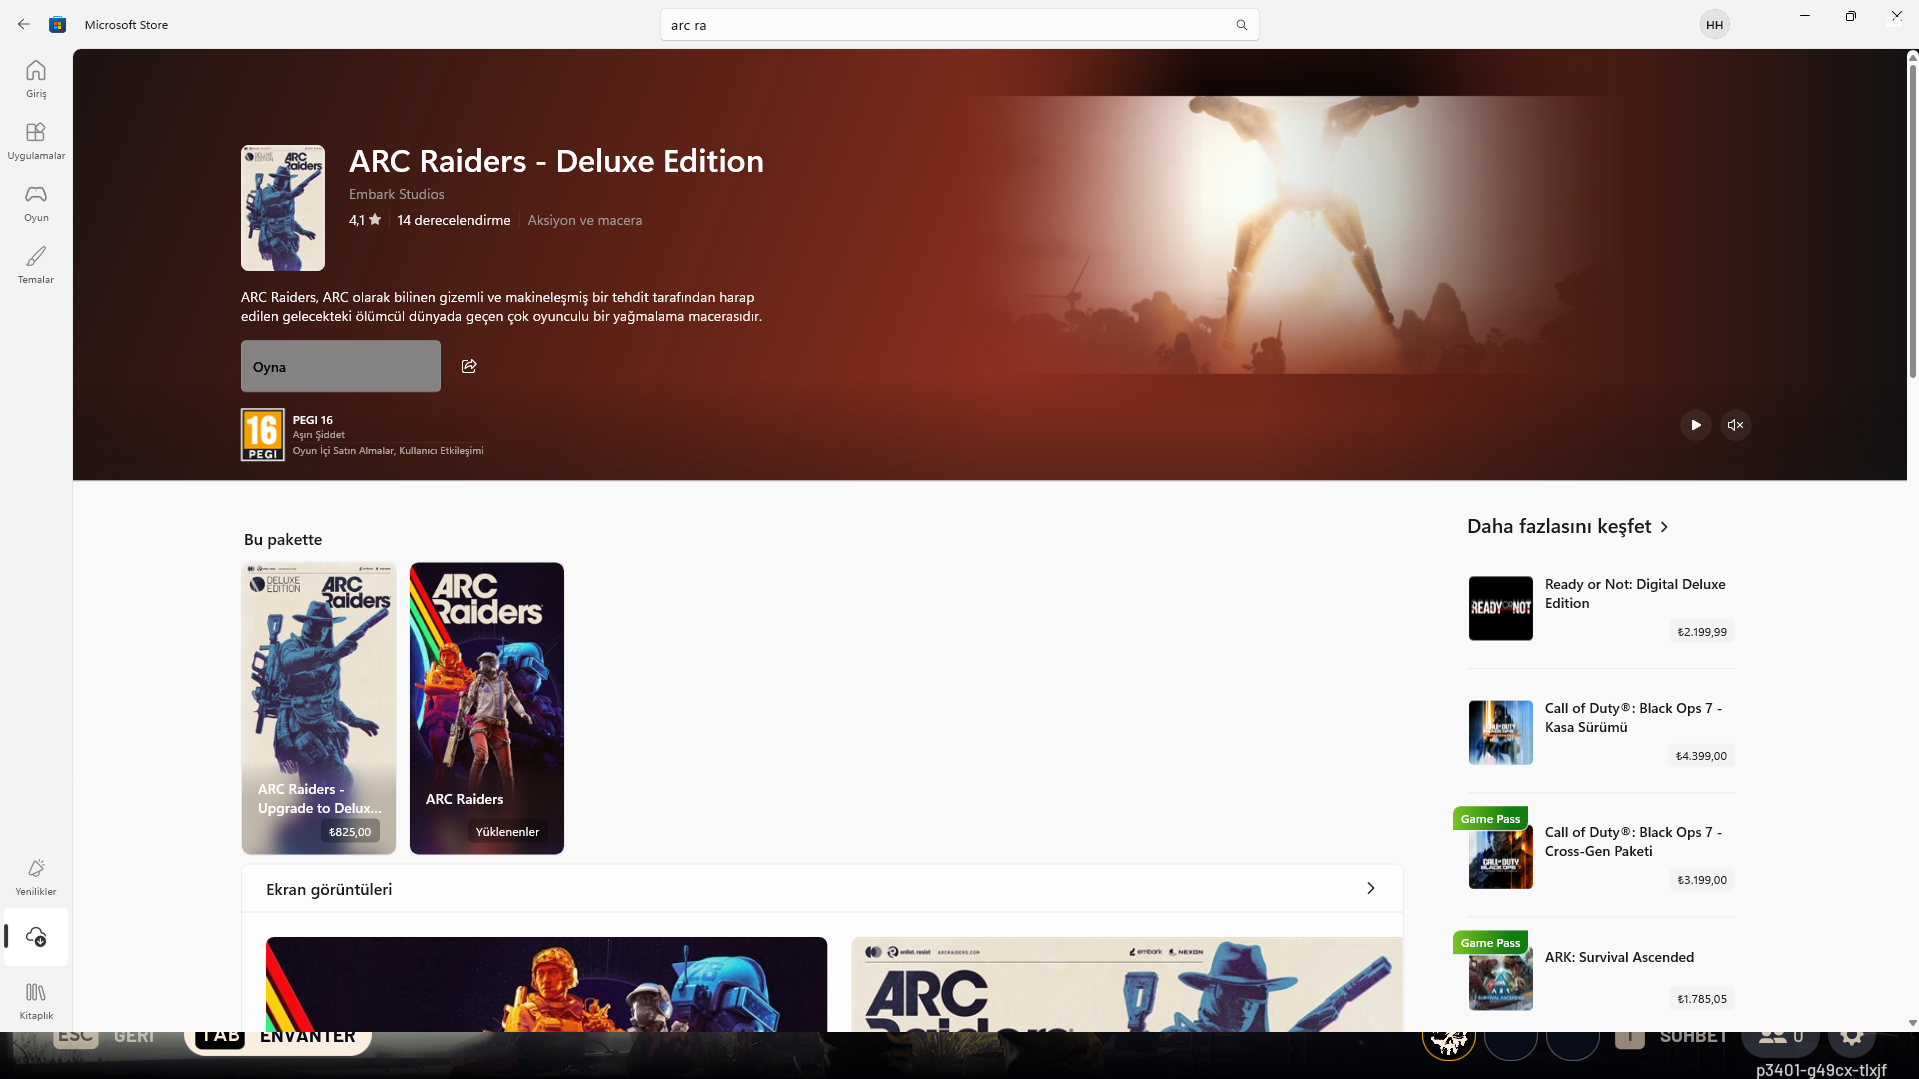Click the Ready or Not thumbnail

pyautogui.click(x=1500, y=608)
